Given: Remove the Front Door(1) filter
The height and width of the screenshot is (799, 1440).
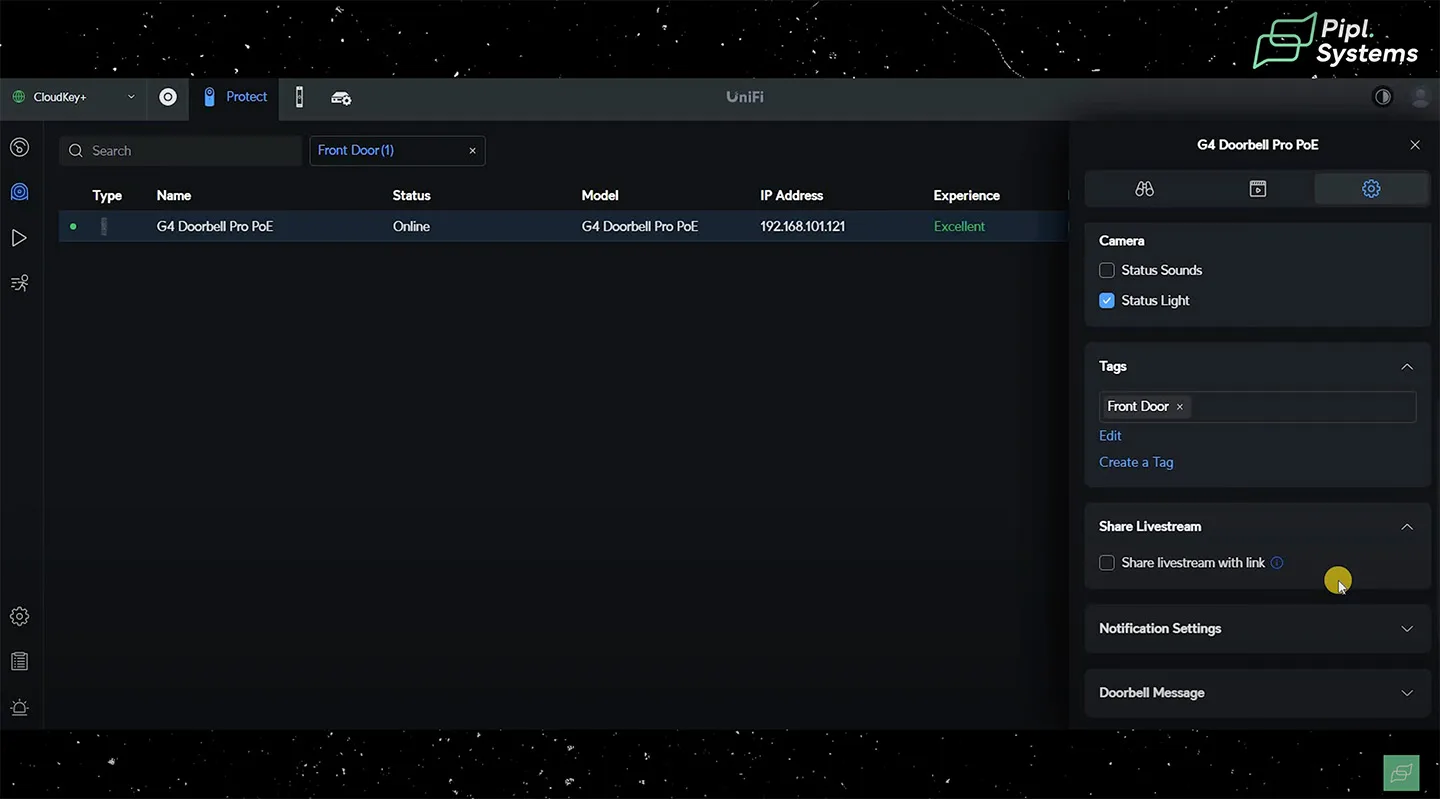Looking at the screenshot, I should tap(473, 151).
